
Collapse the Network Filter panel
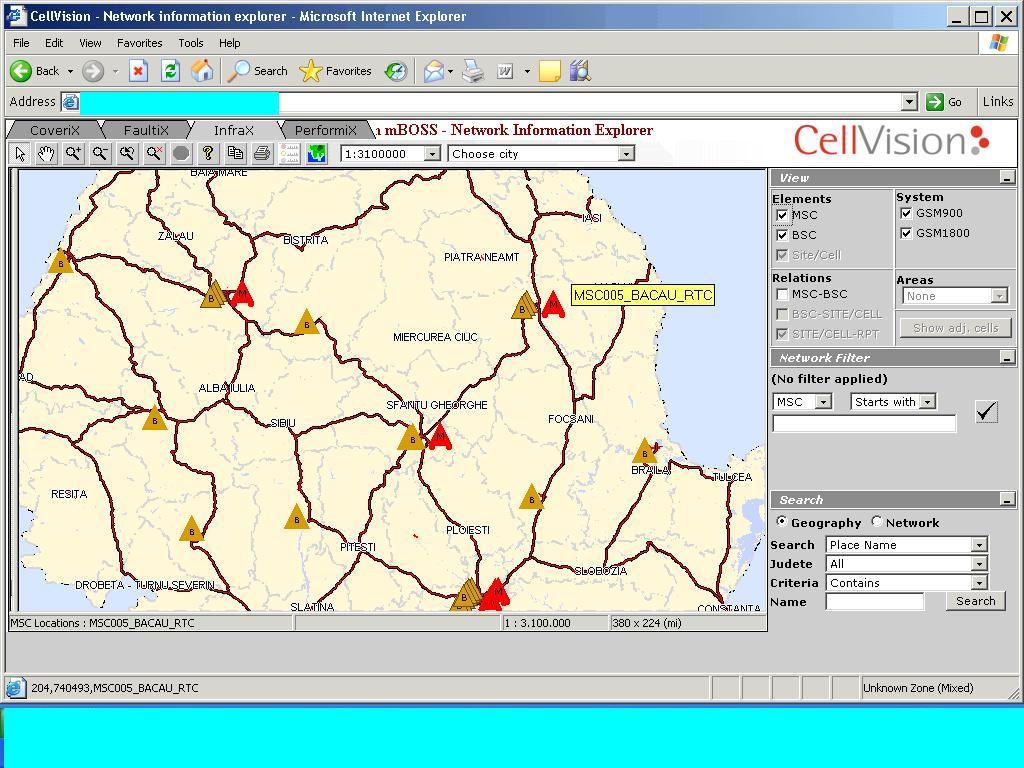1008,358
